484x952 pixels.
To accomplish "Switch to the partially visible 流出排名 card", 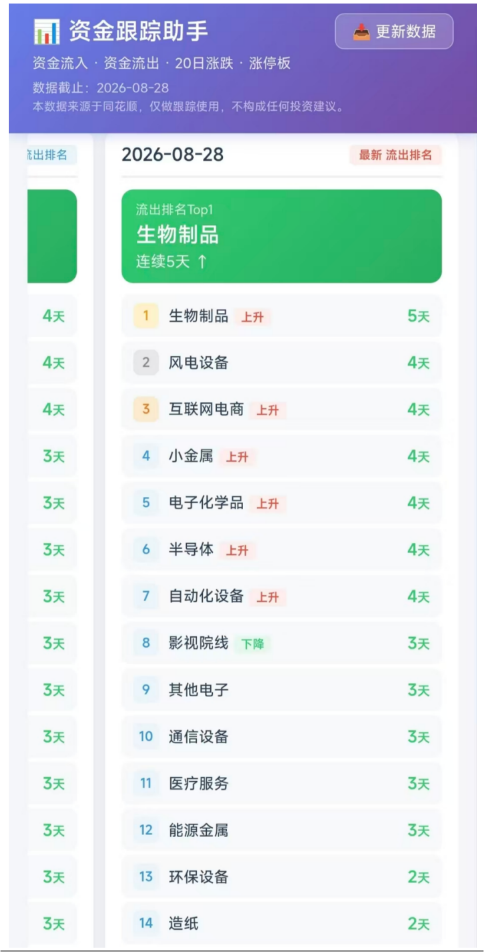I will point(52,155).
